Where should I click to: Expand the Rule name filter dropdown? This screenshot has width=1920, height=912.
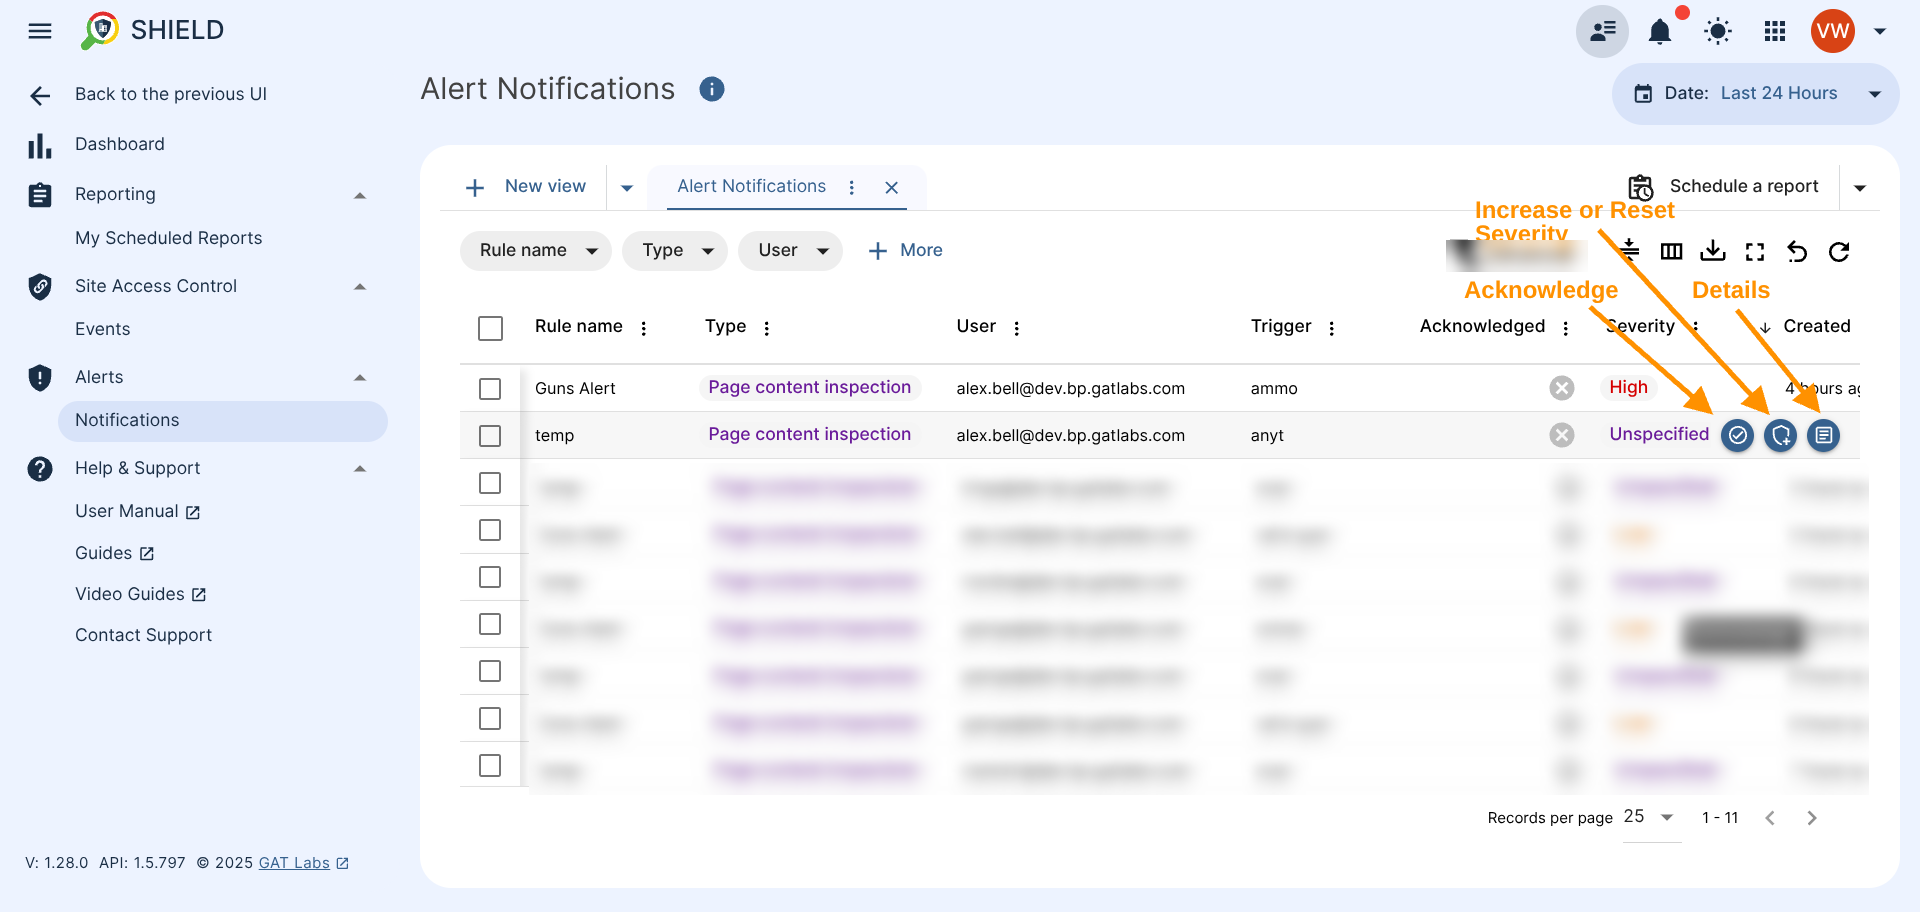pos(536,251)
